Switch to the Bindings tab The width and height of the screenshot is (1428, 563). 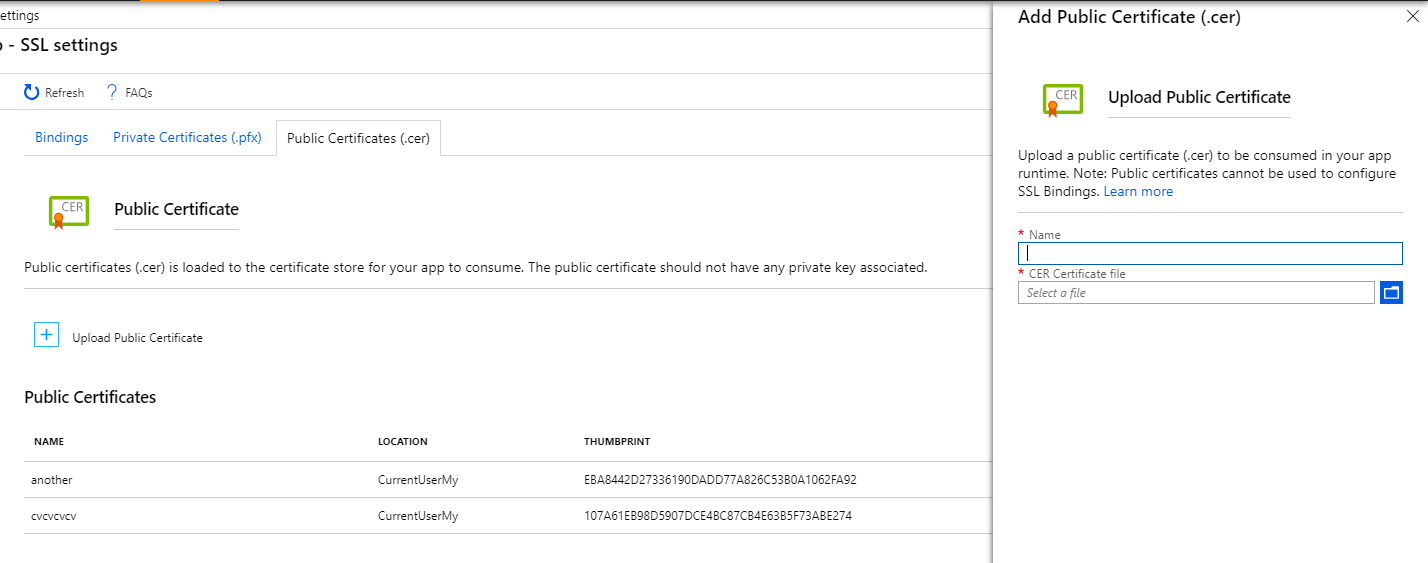pyautogui.click(x=62, y=137)
